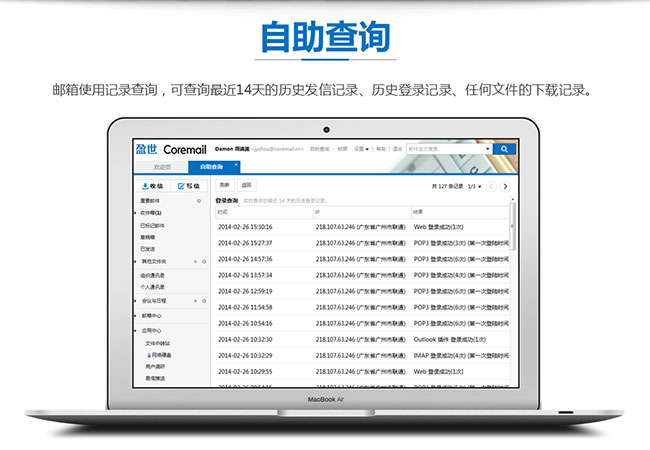Click the 收信 receive mail button

(153, 186)
